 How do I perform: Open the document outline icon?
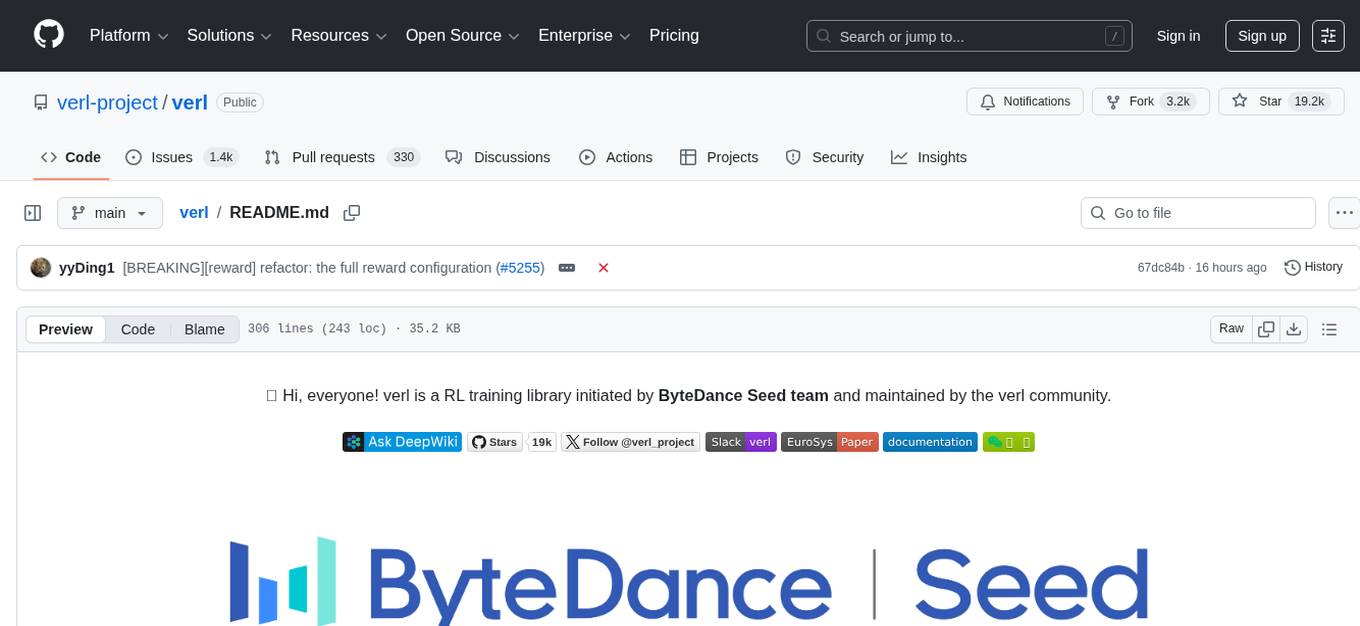click(x=1329, y=329)
